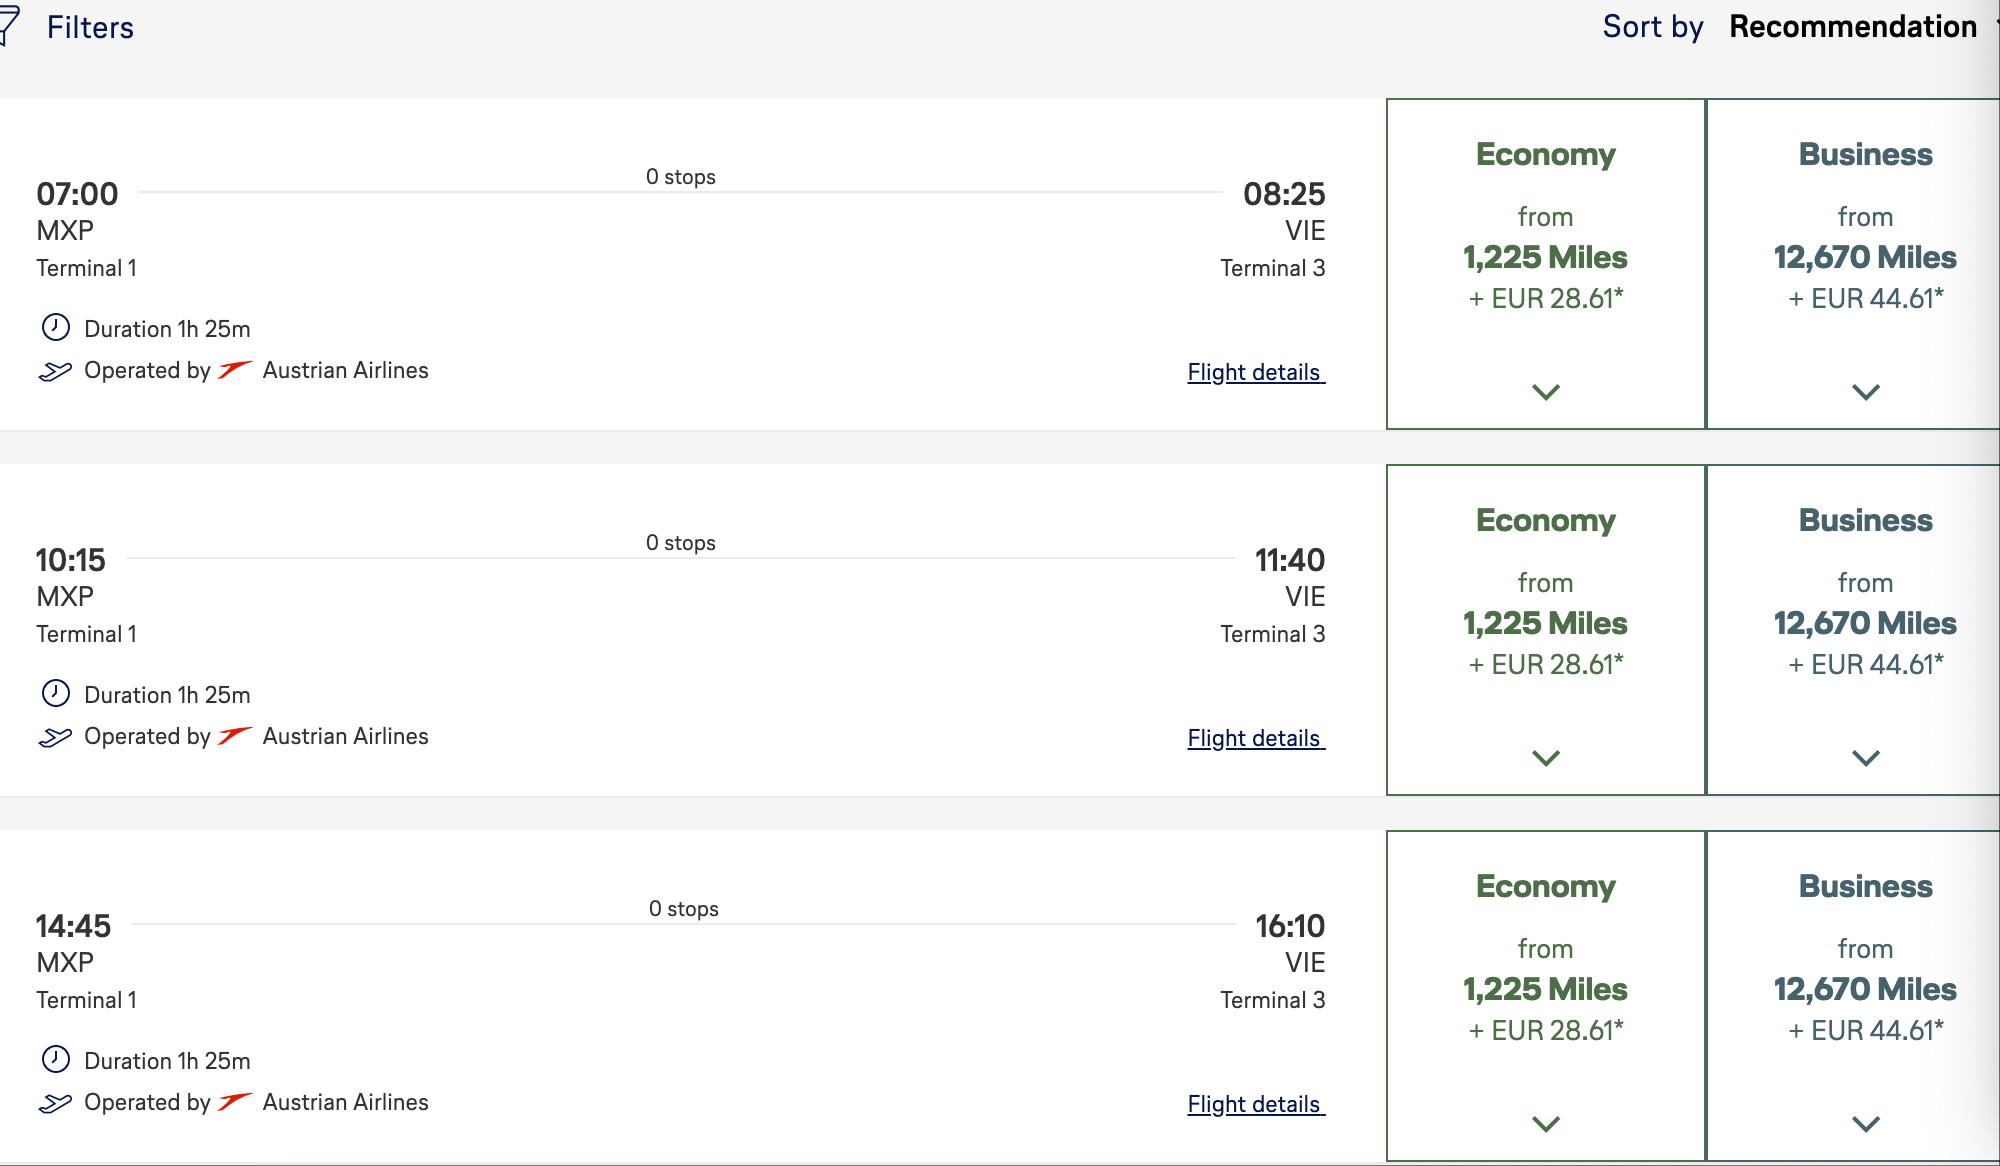Screen dimensions: 2000x1166
Task: Click Austrian Airlines logo on 14:45 flight
Action: [x=235, y=1102]
